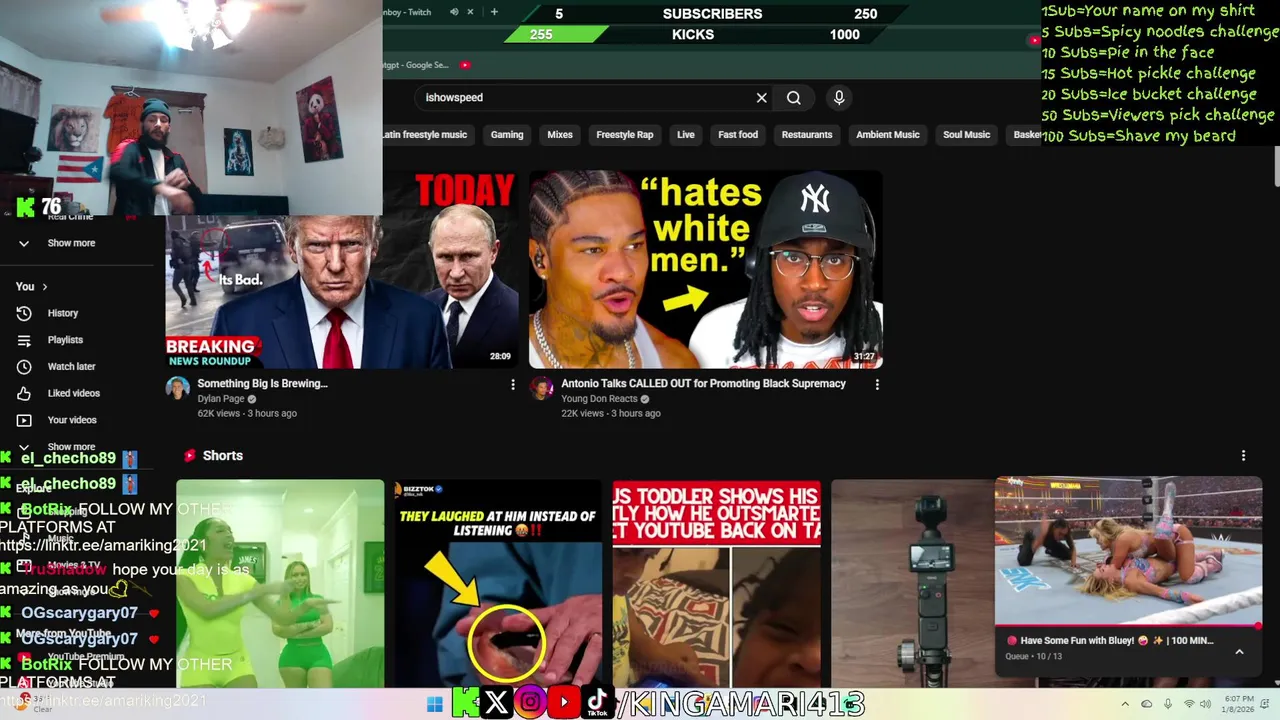Click Young Don Reacts channel avatar
The width and height of the screenshot is (1280, 720).
(541, 389)
